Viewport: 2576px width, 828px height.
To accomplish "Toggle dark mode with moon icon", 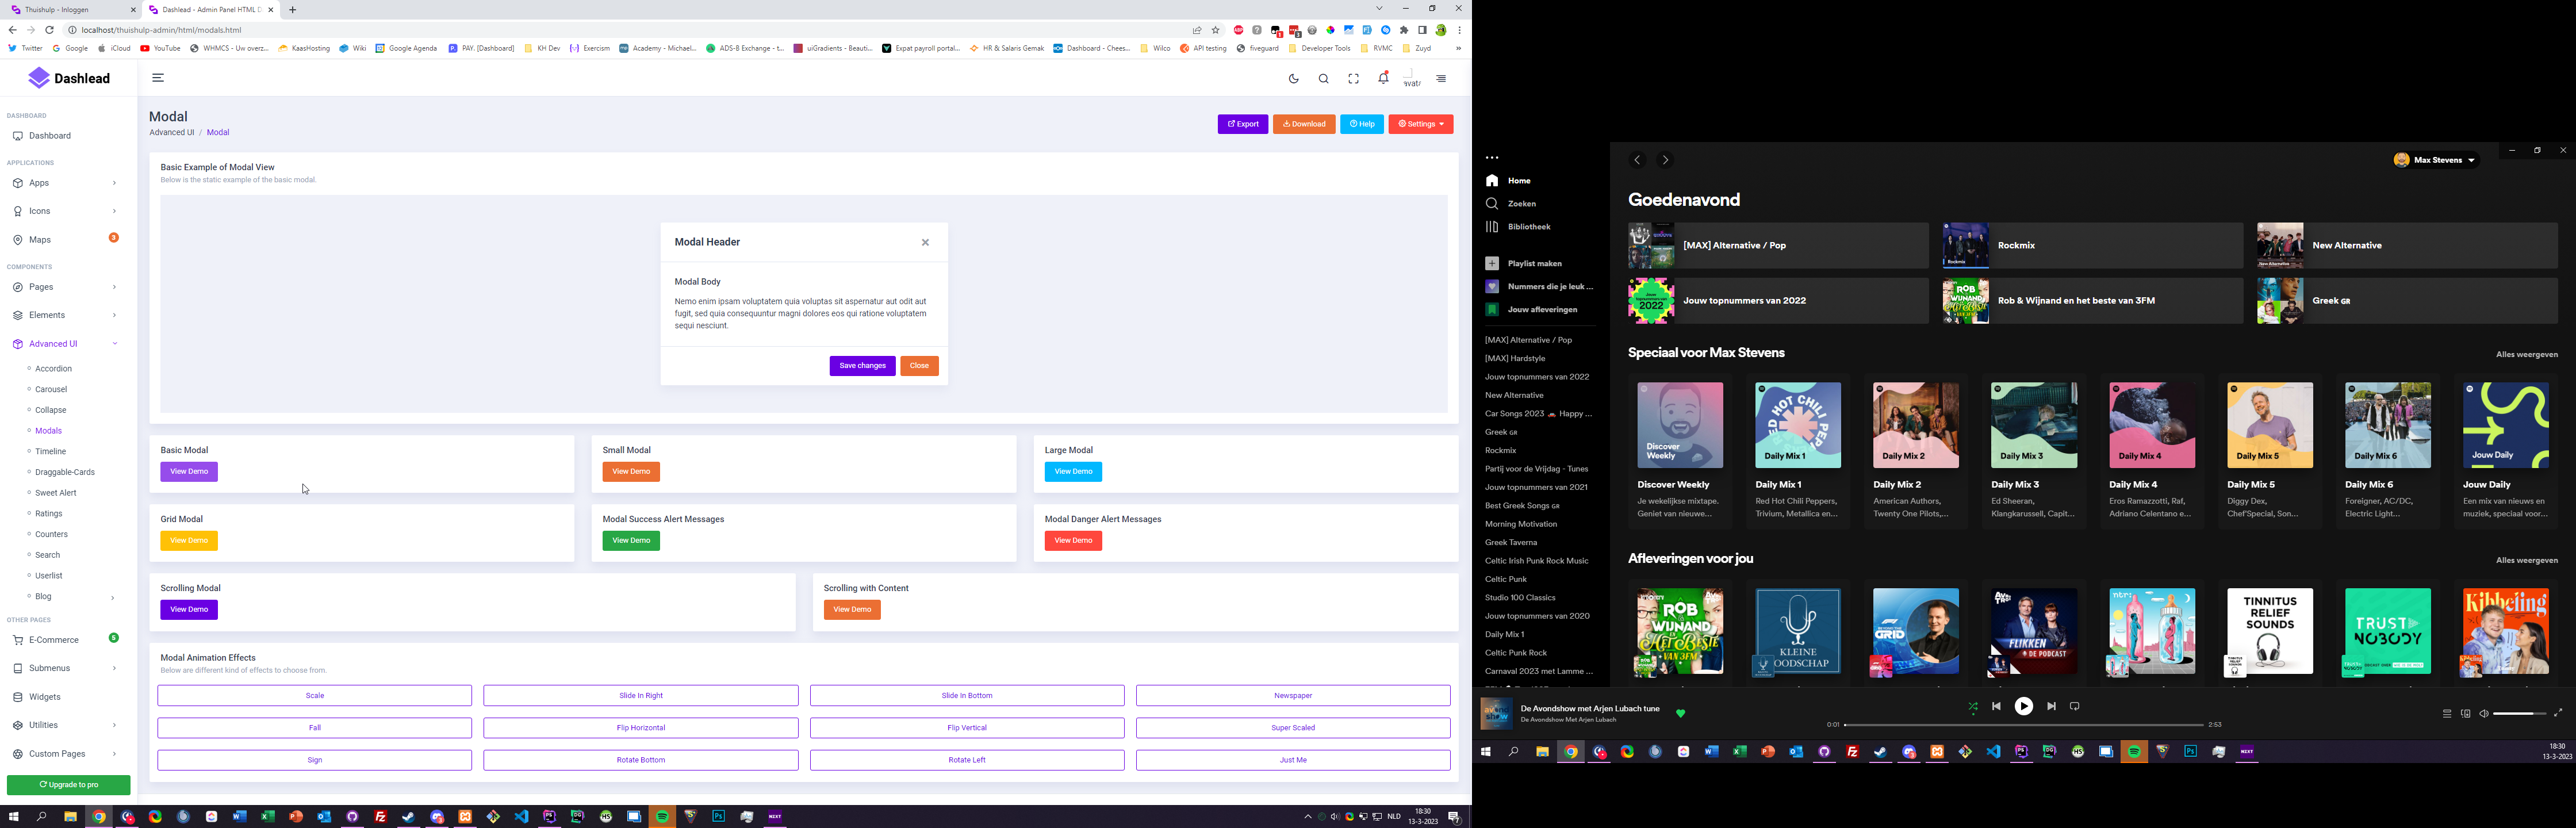I will (x=1293, y=79).
